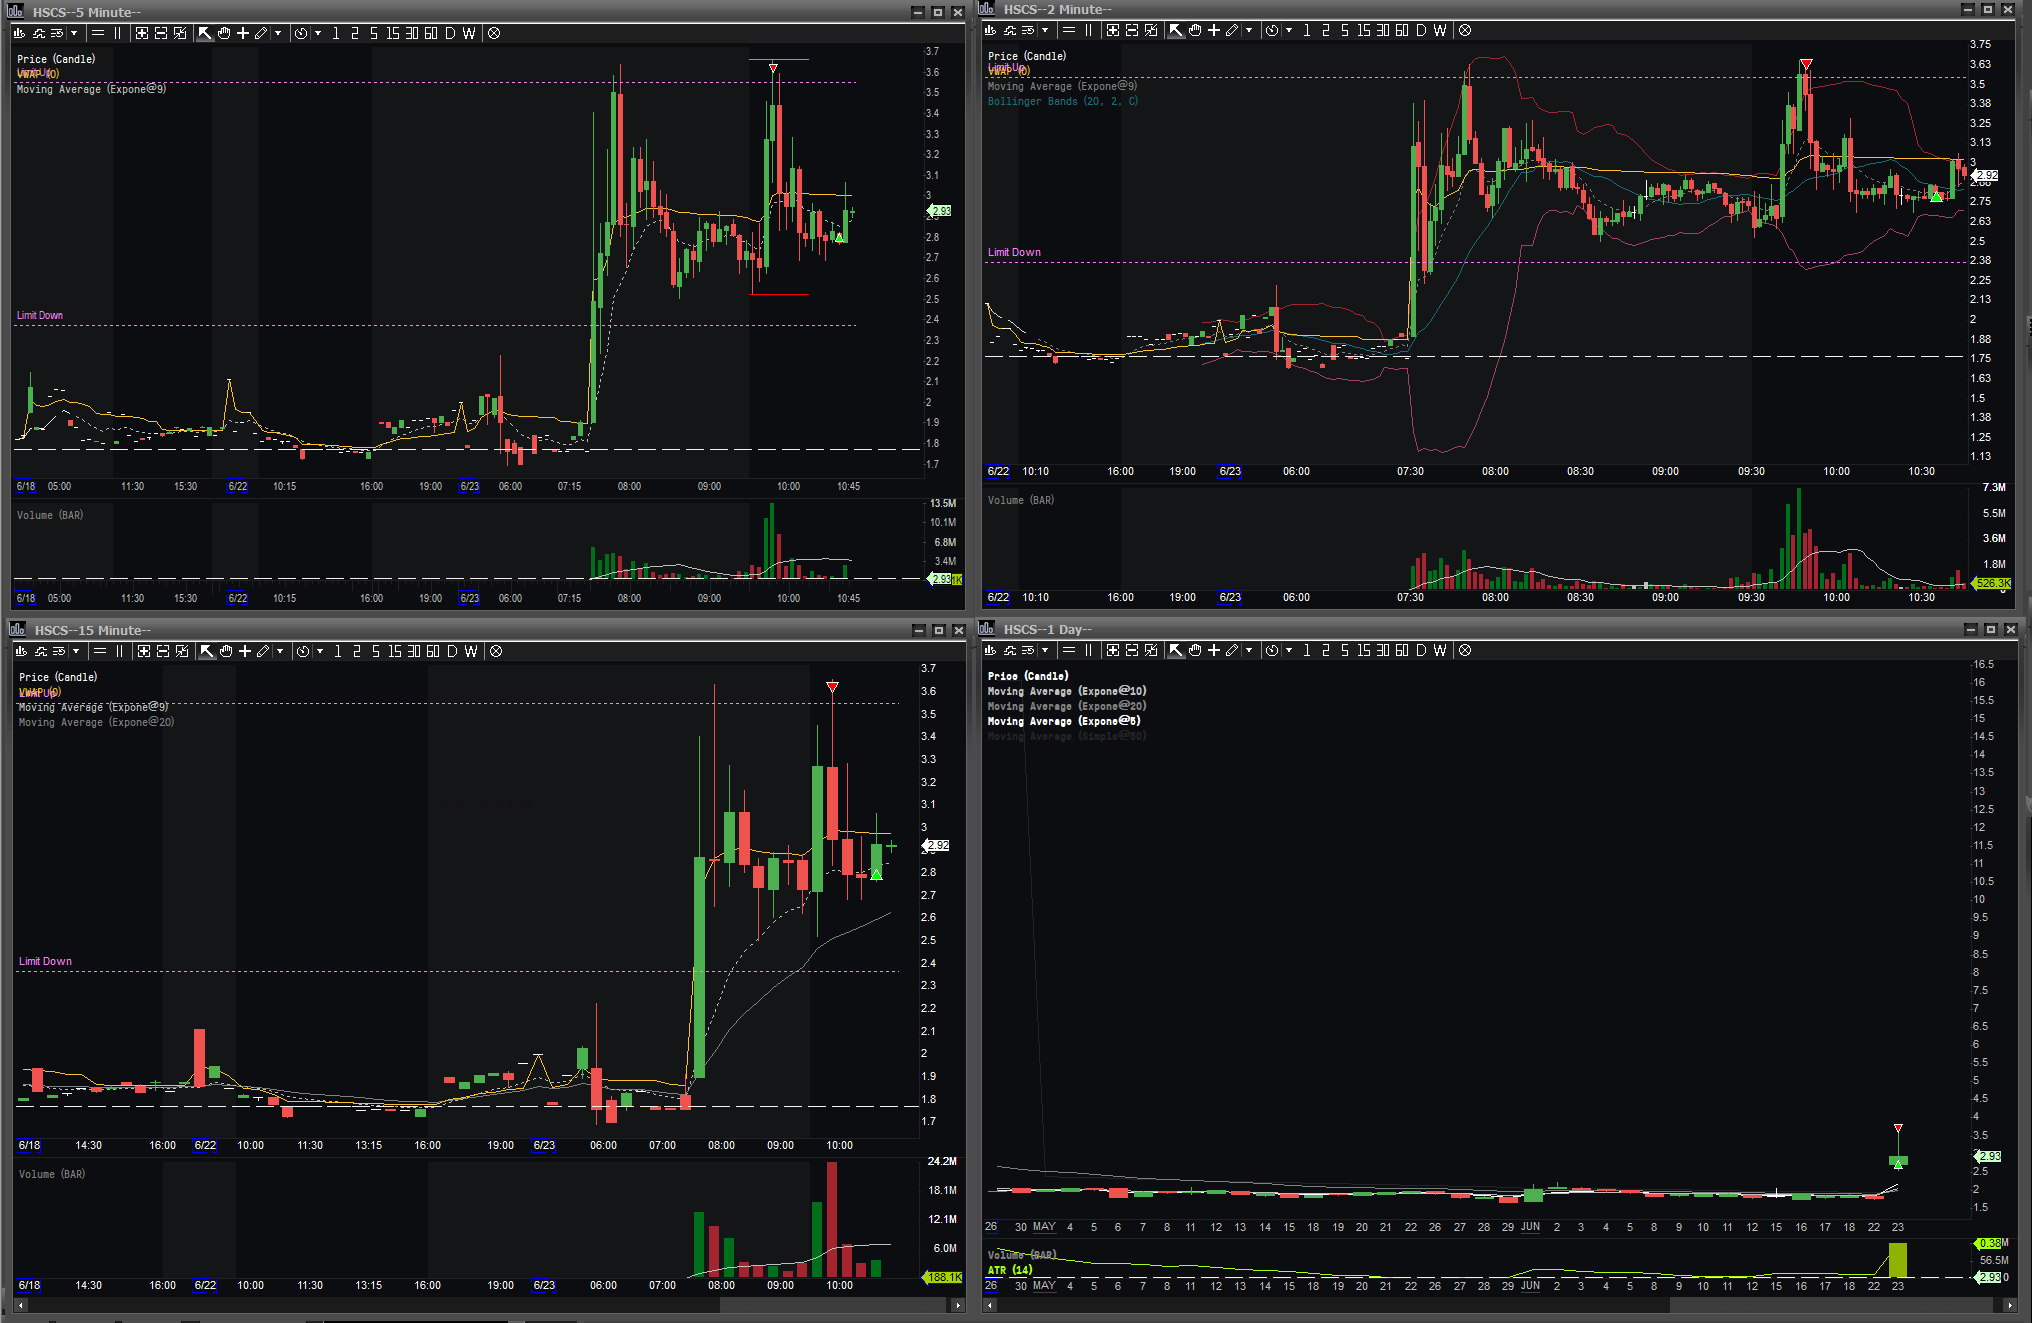This screenshot has height=1323, width=2032.
Task: Expand time-range dropdown arrow in 5 Minute toolbar
Action: pyautogui.click(x=318, y=33)
